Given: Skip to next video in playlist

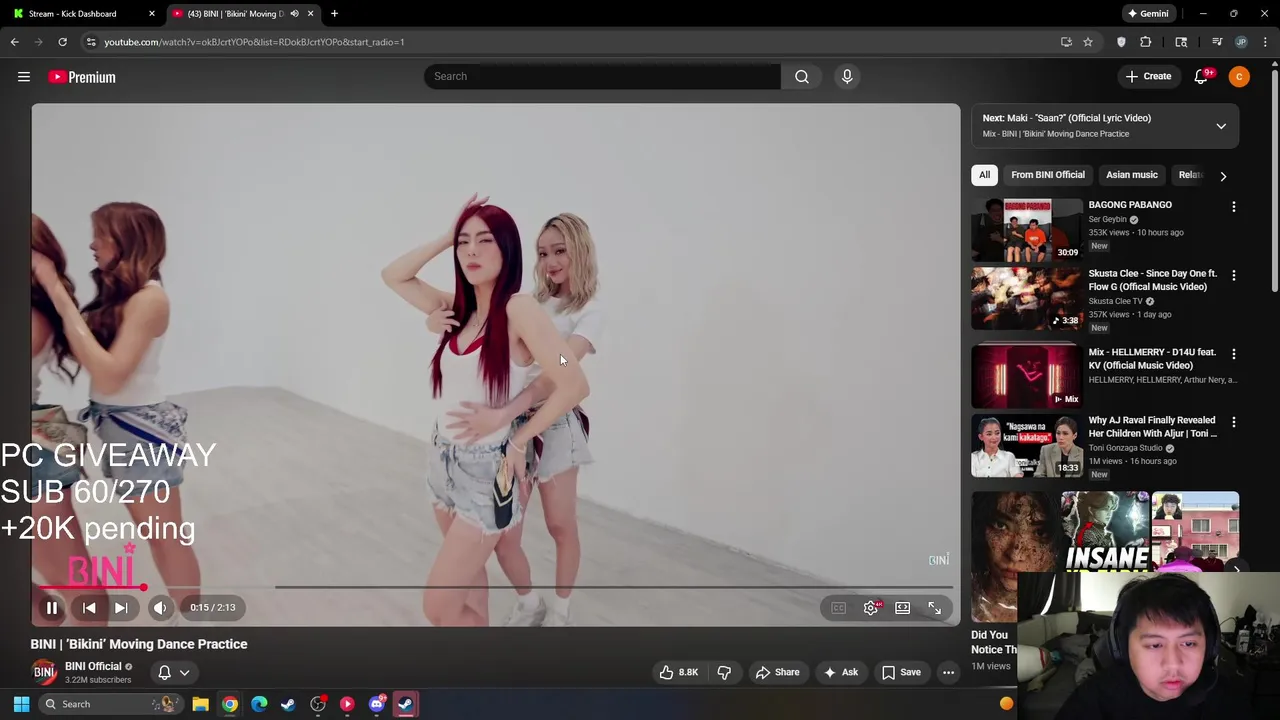Looking at the screenshot, I should (121, 607).
